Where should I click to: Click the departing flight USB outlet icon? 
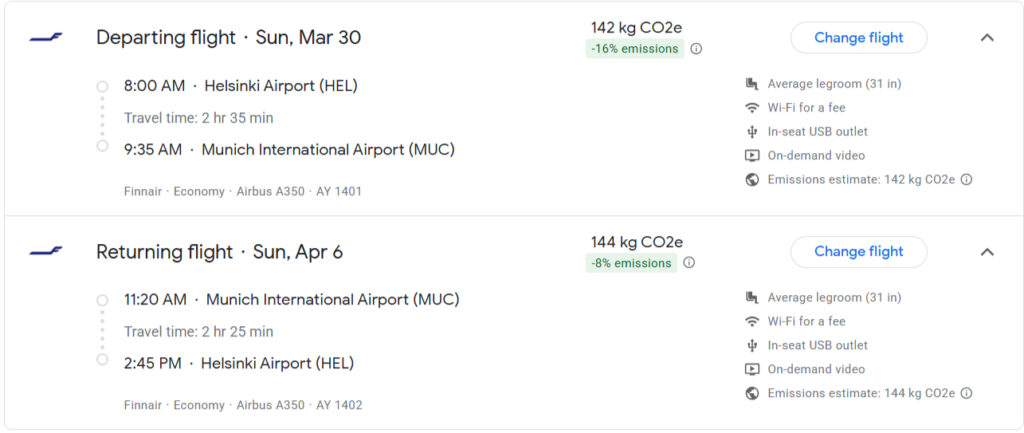click(x=752, y=132)
